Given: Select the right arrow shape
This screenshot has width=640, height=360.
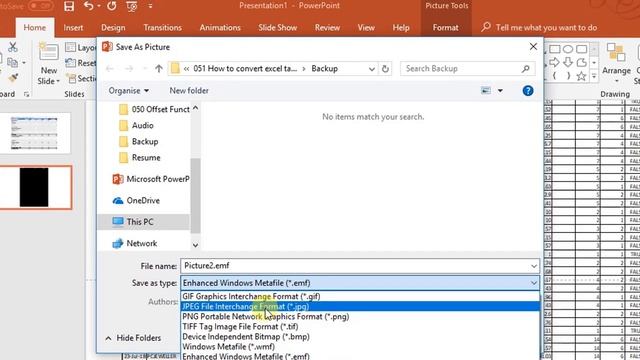Looking at the screenshot, I should [554, 62].
